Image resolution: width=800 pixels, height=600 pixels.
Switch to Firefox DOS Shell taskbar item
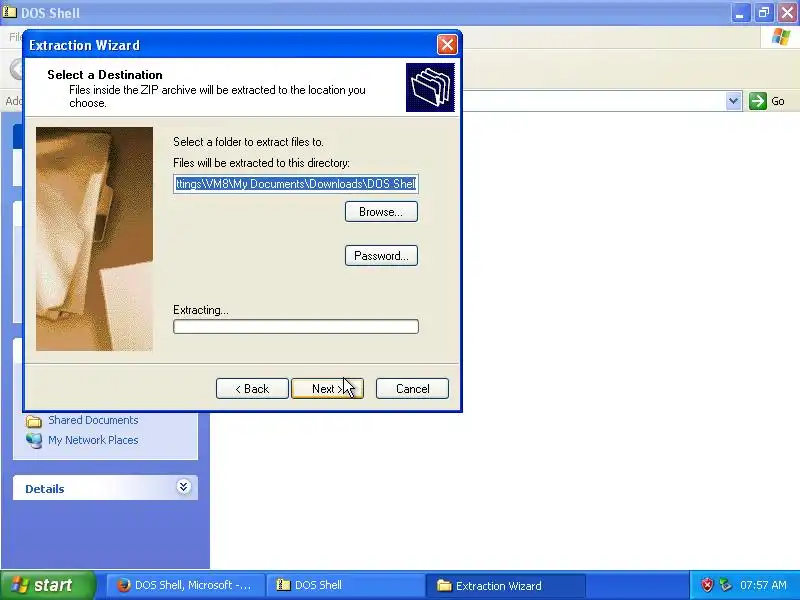(186, 585)
